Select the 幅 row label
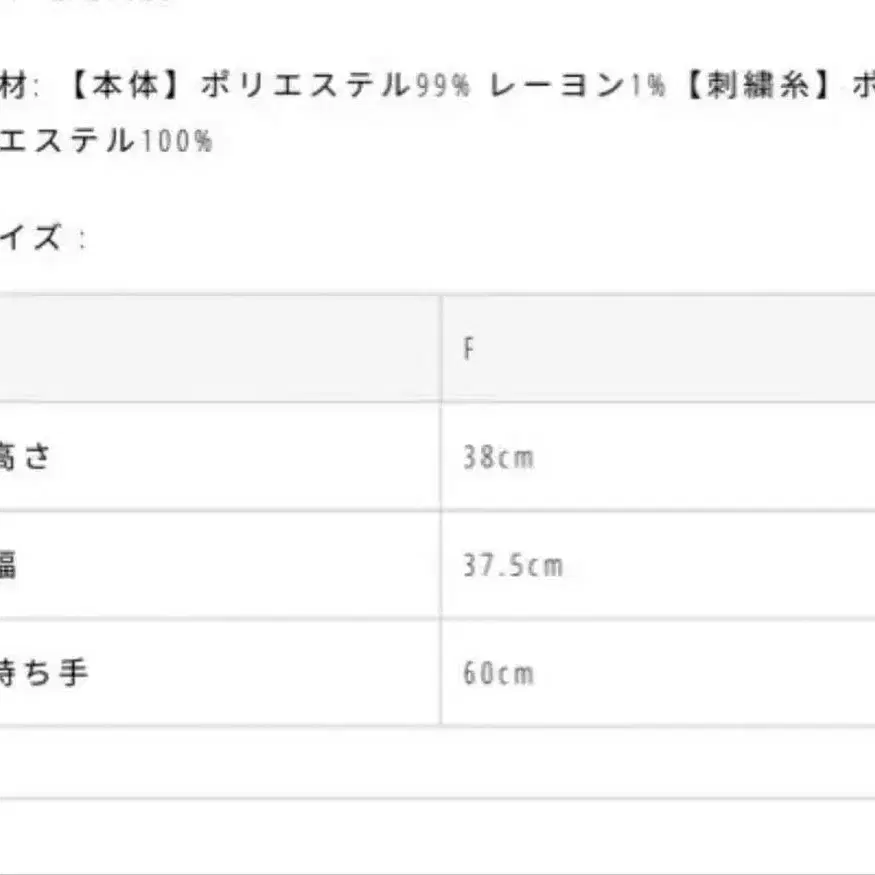This screenshot has width=875, height=875. click(x=8, y=565)
